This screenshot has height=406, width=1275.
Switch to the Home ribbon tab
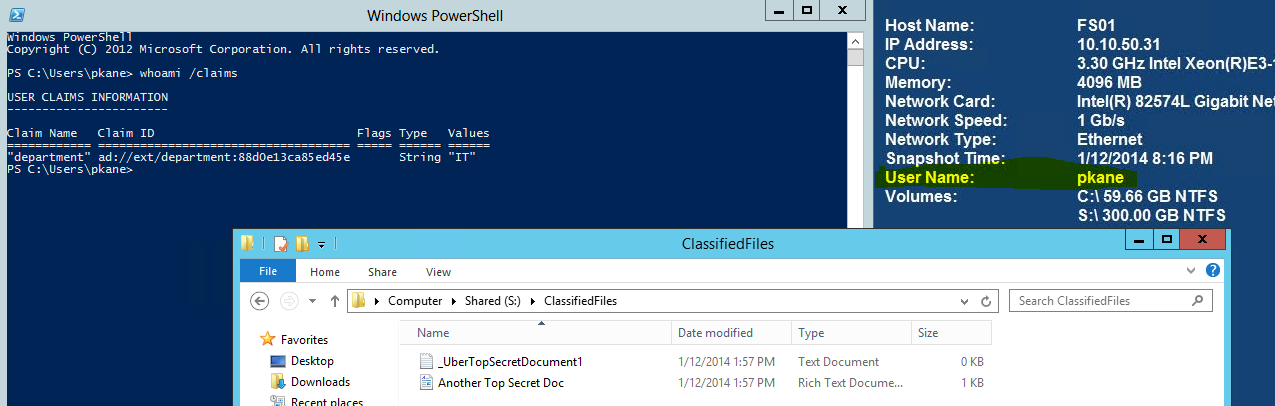[x=325, y=271]
